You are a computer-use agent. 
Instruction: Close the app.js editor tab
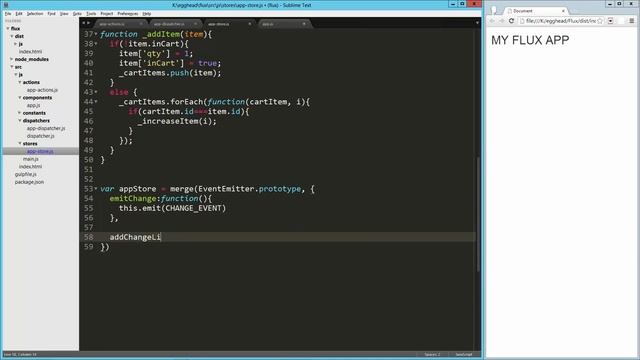tap(304, 24)
